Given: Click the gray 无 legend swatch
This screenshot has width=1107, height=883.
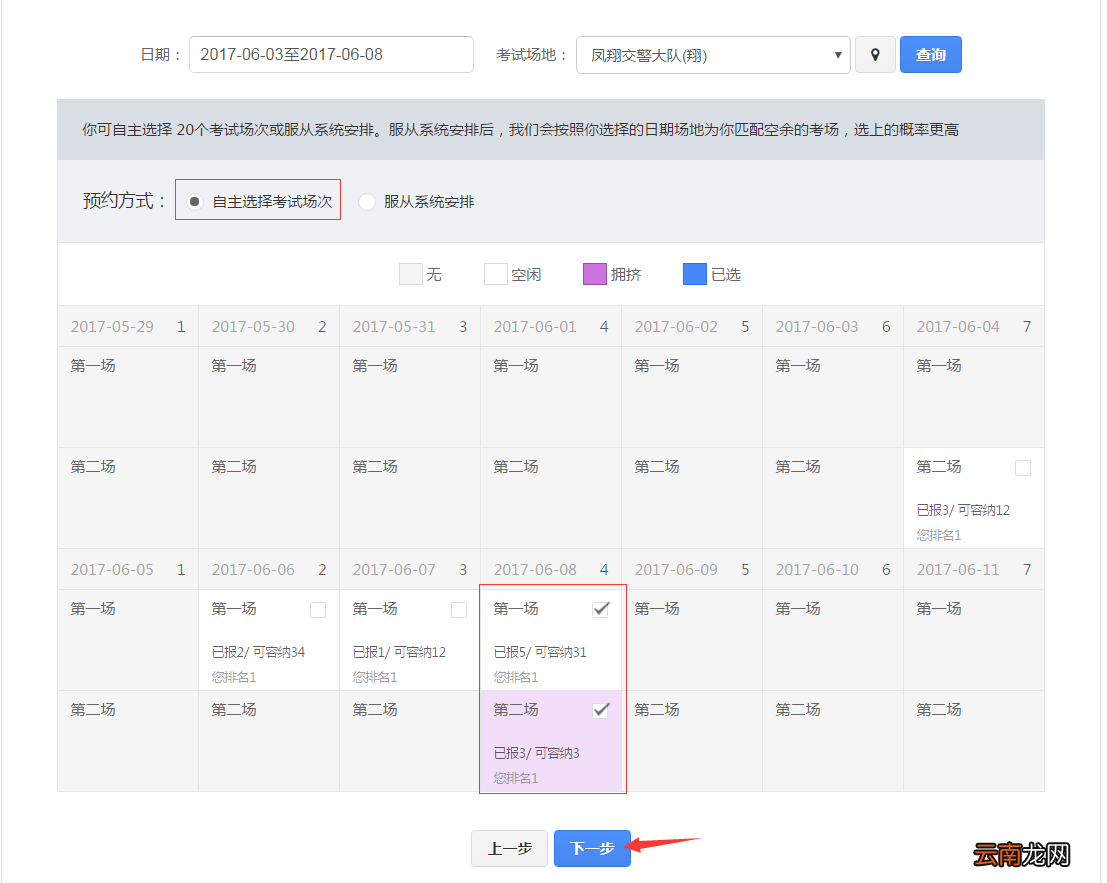Looking at the screenshot, I should coord(410,274).
